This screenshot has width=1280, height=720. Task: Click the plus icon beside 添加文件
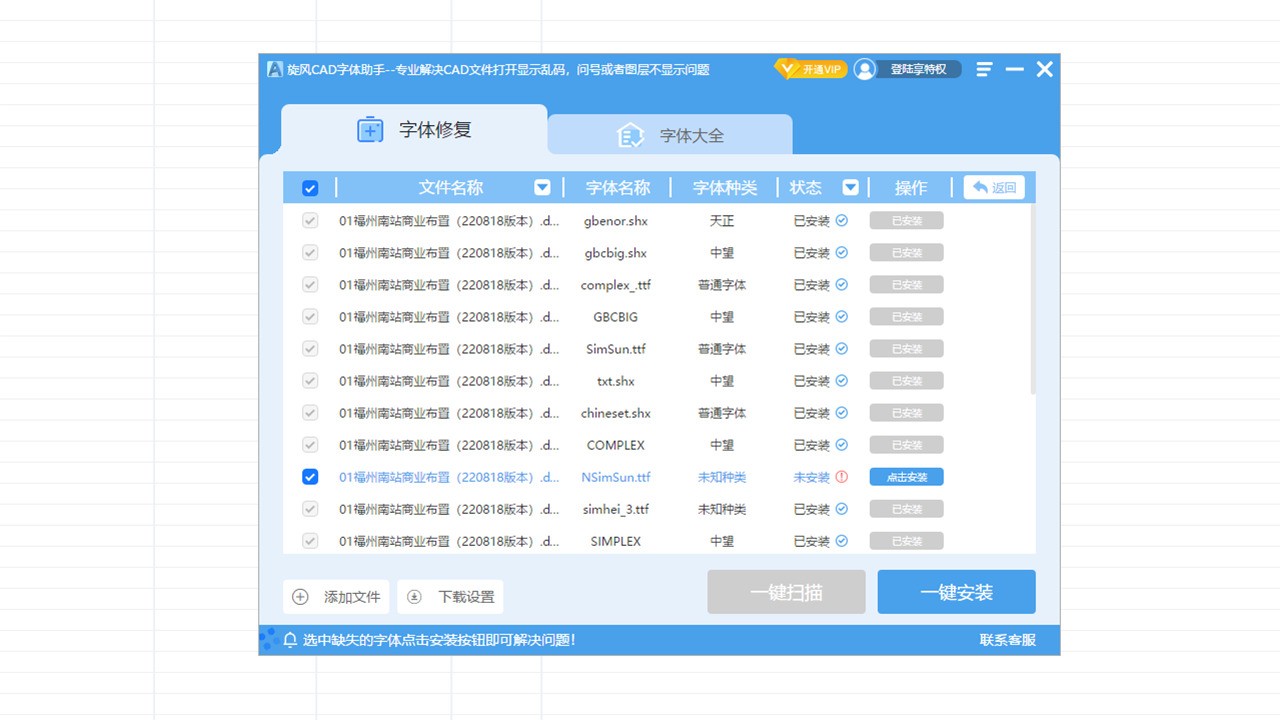pyautogui.click(x=300, y=597)
